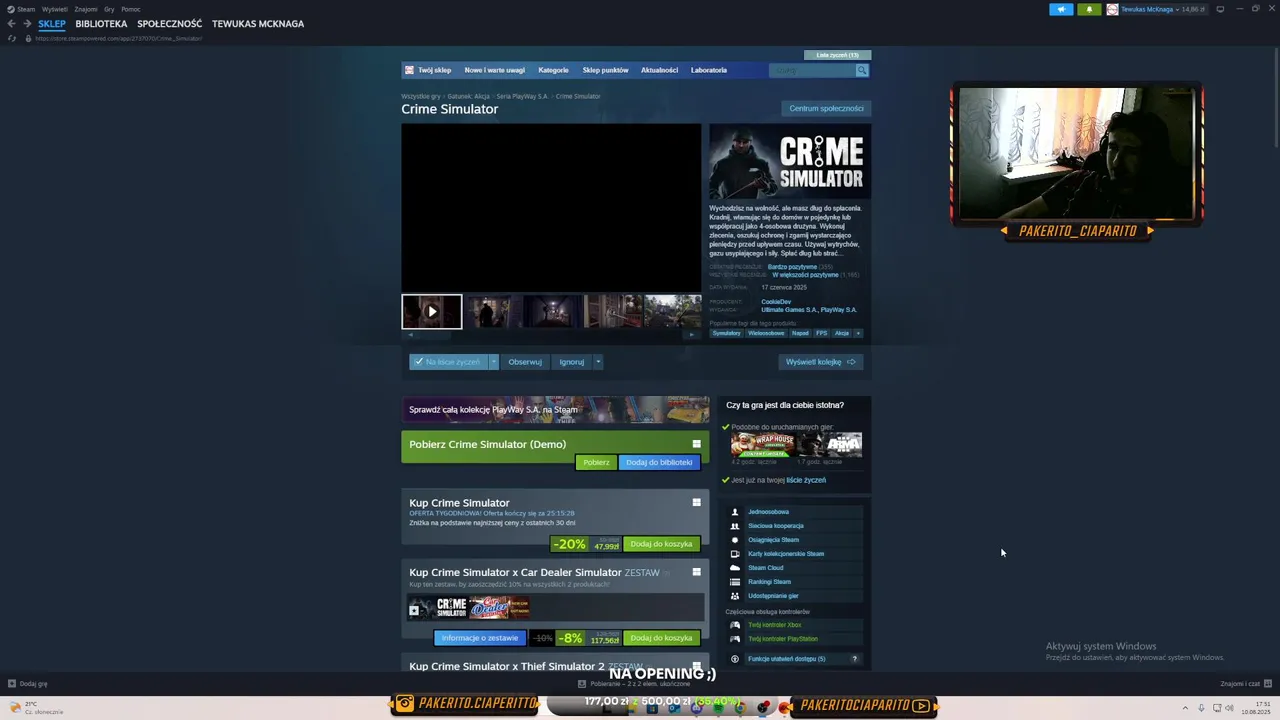The image size is (1280, 720).
Task: Click the Symulatory tag
Action: click(727, 333)
